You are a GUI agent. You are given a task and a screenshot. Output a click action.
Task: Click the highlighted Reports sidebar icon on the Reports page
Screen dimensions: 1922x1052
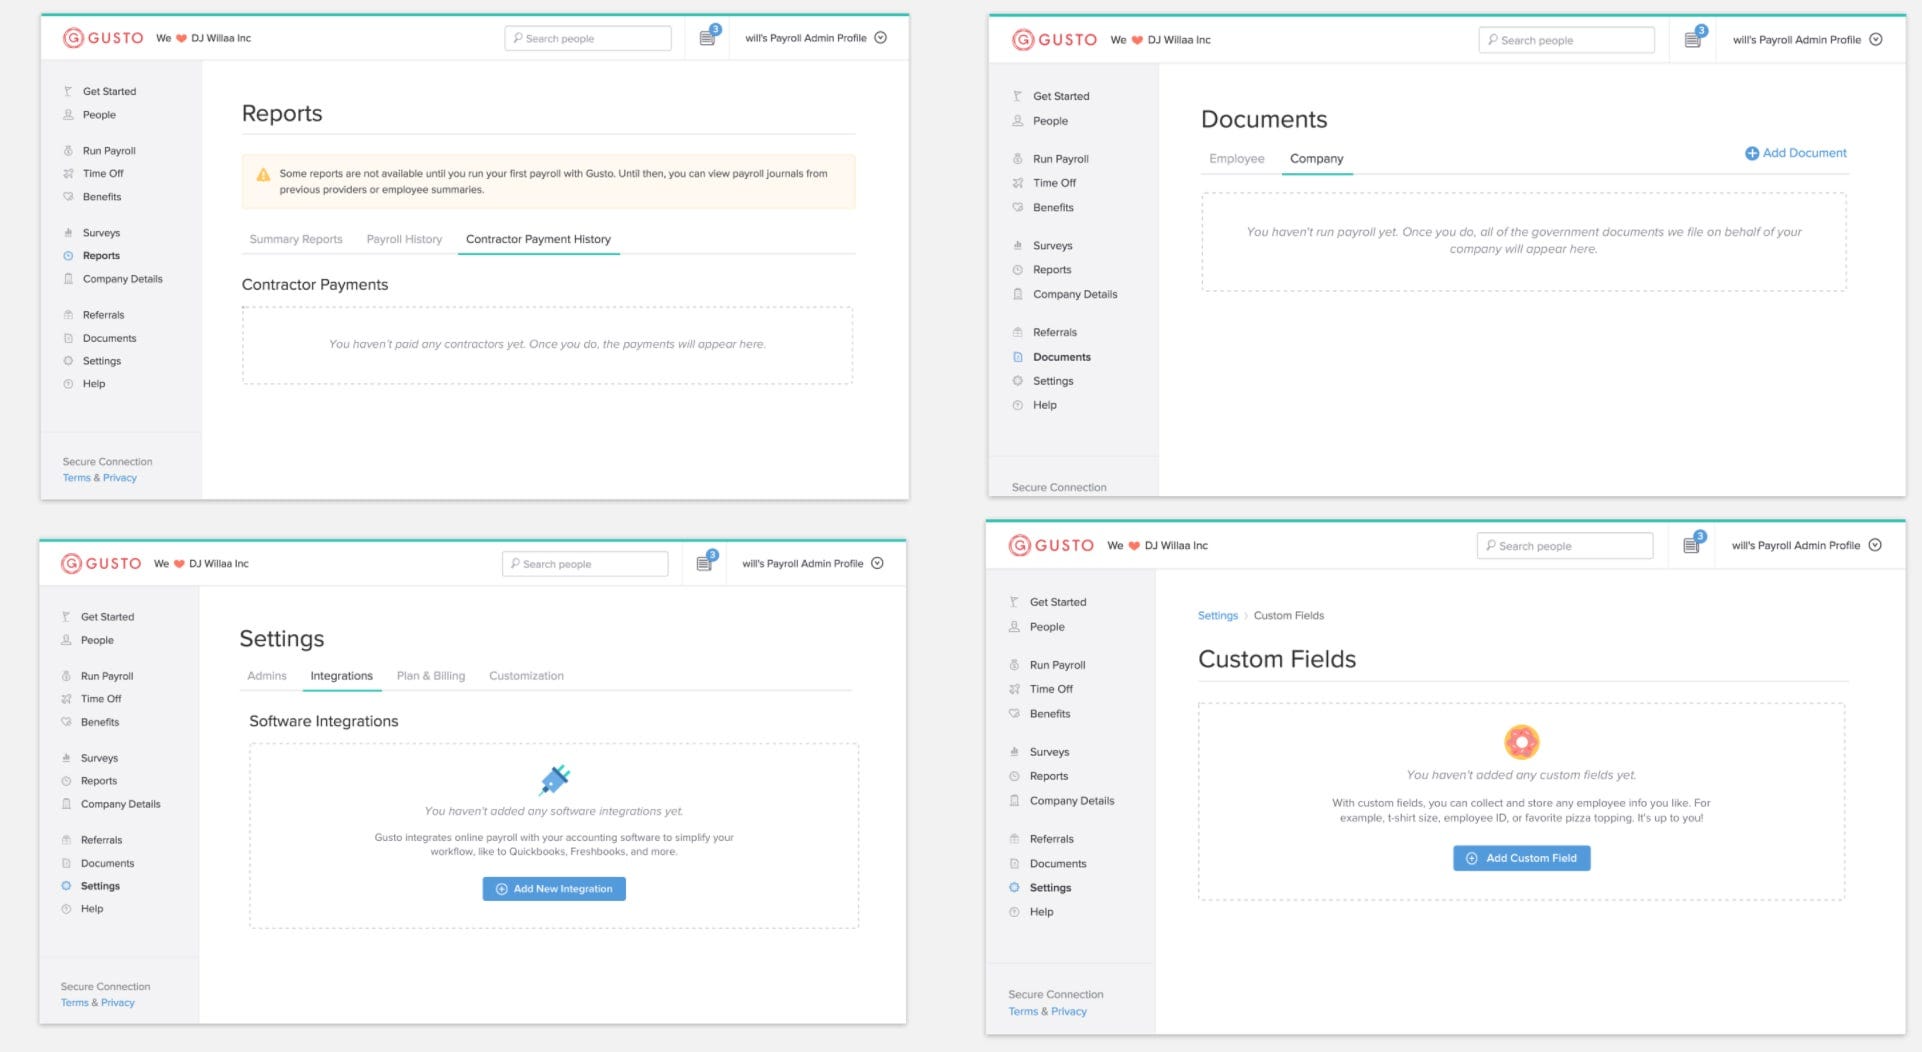point(68,256)
